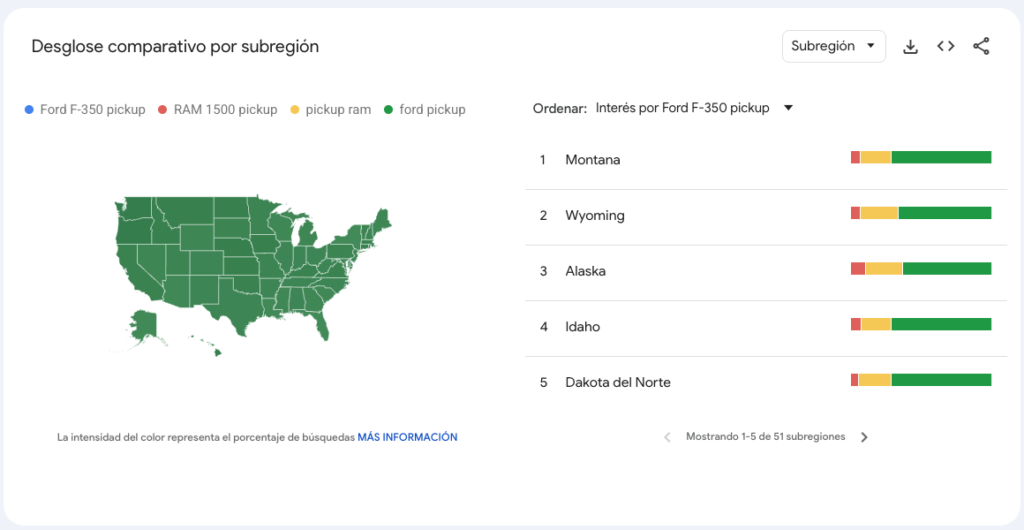Image resolution: width=1024 pixels, height=530 pixels.
Task: Click Montana's stacked interest bar
Action: point(920,158)
